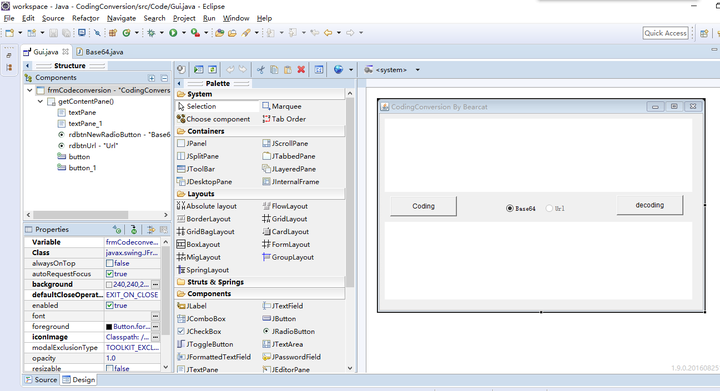The height and width of the screenshot is (391, 720).
Task: Click the New wizard toolbar icon
Action: tap(10, 33)
